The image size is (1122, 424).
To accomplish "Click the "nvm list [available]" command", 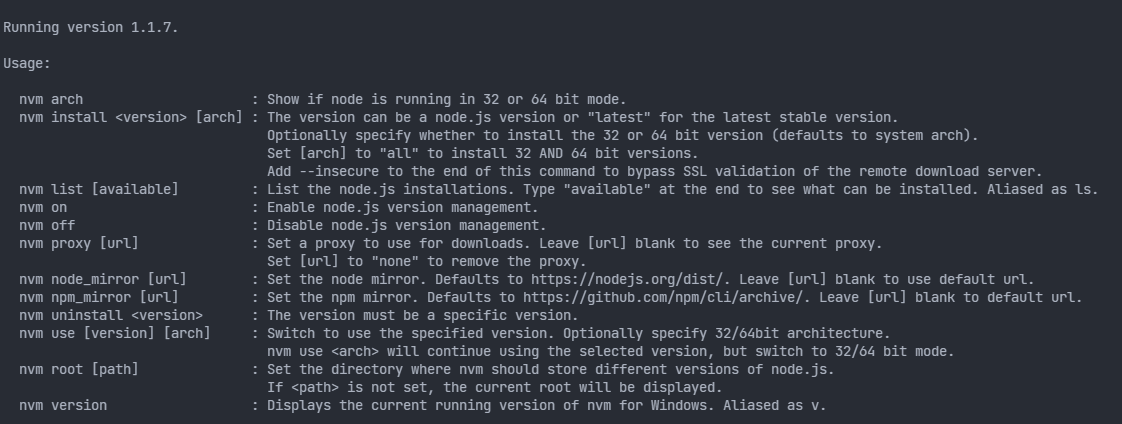I will click(x=99, y=189).
